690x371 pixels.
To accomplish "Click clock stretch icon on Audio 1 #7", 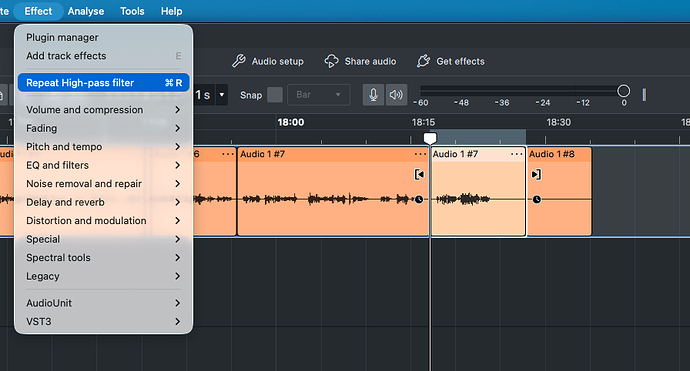I will (x=419, y=199).
